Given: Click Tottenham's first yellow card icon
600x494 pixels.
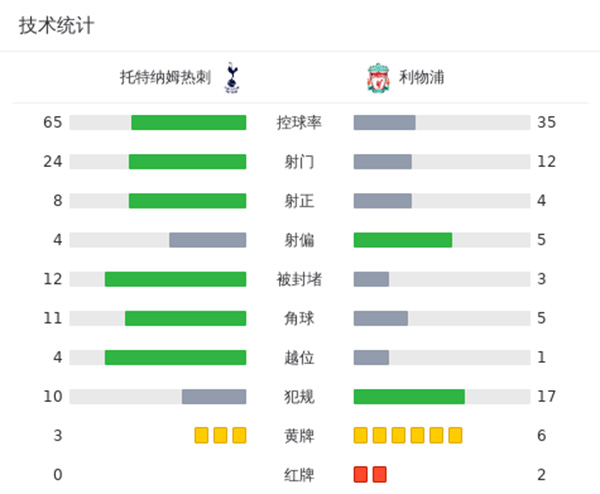Looking at the screenshot, I should [x=201, y=435].
